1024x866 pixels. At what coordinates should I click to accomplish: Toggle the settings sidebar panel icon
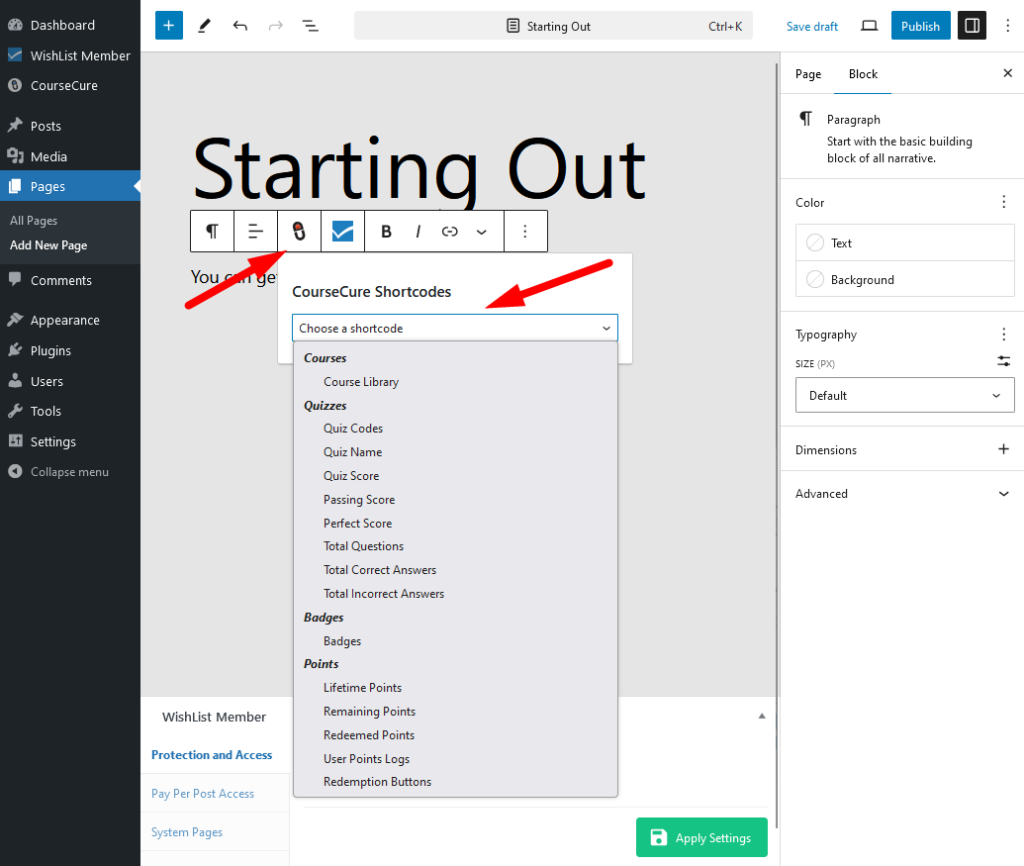coord(972,26)
